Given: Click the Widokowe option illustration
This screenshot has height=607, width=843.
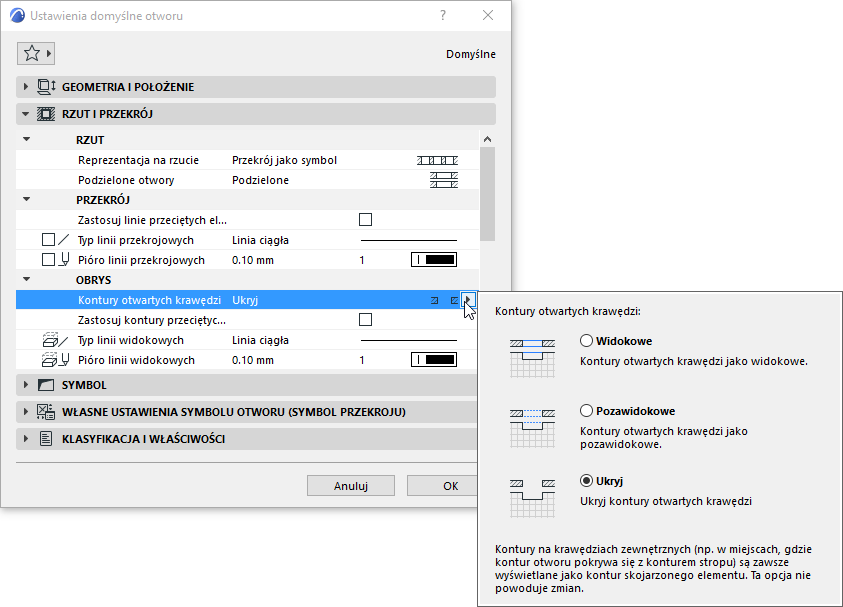Looking at the screenshot, I should tap(532, 359).
